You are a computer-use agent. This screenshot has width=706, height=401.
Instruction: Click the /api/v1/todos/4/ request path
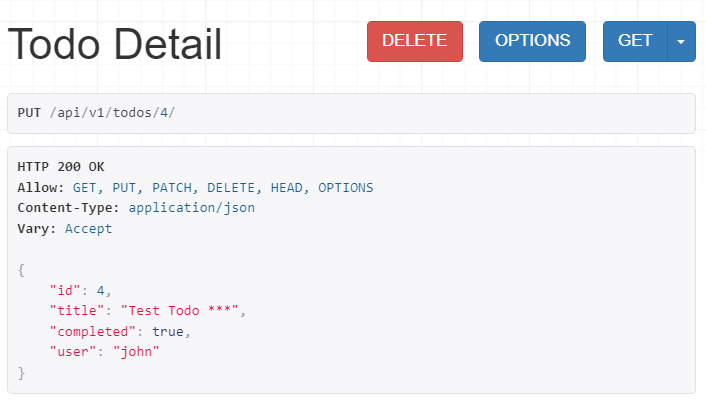coord(112,113)
